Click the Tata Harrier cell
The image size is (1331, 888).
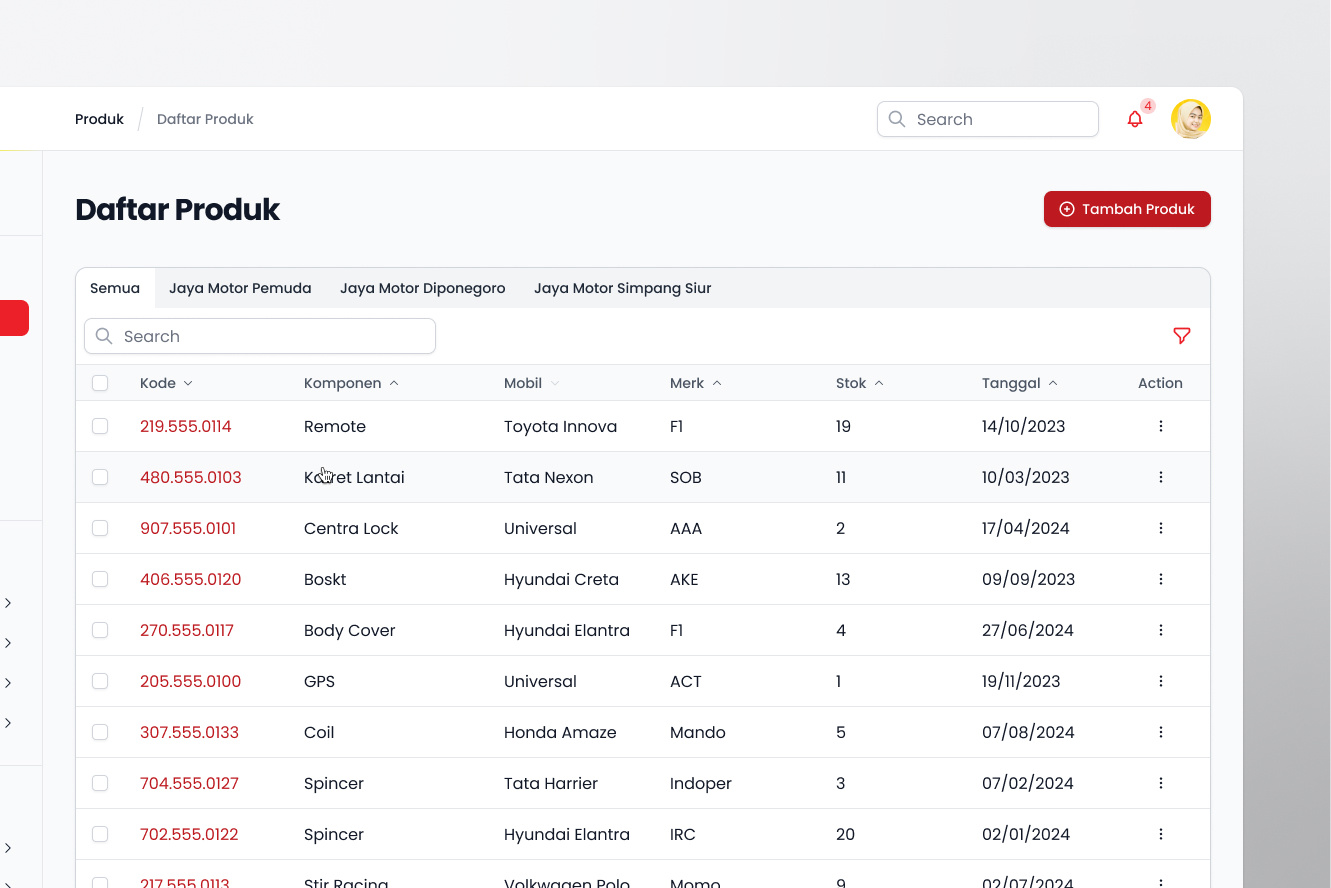551,783
